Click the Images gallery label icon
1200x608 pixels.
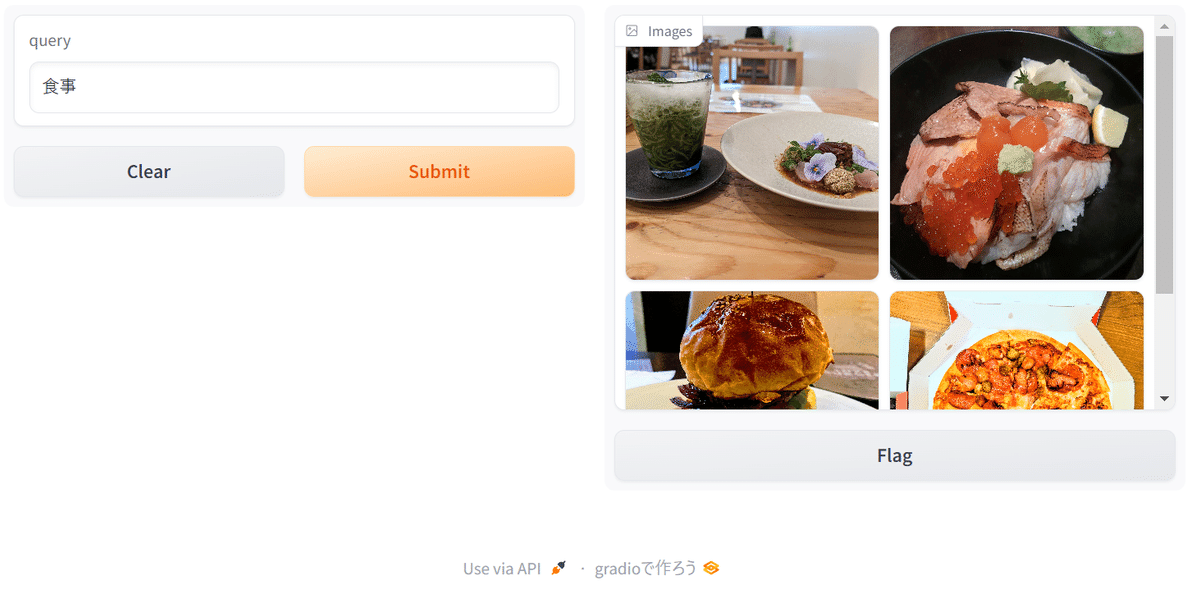tap(632, 31)
